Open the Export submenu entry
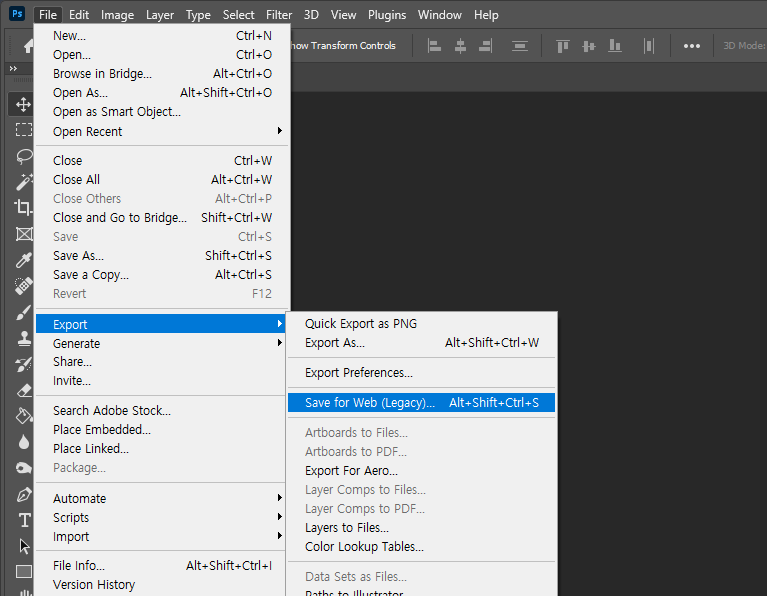This screenshot has width=767, height=596. 160,324
